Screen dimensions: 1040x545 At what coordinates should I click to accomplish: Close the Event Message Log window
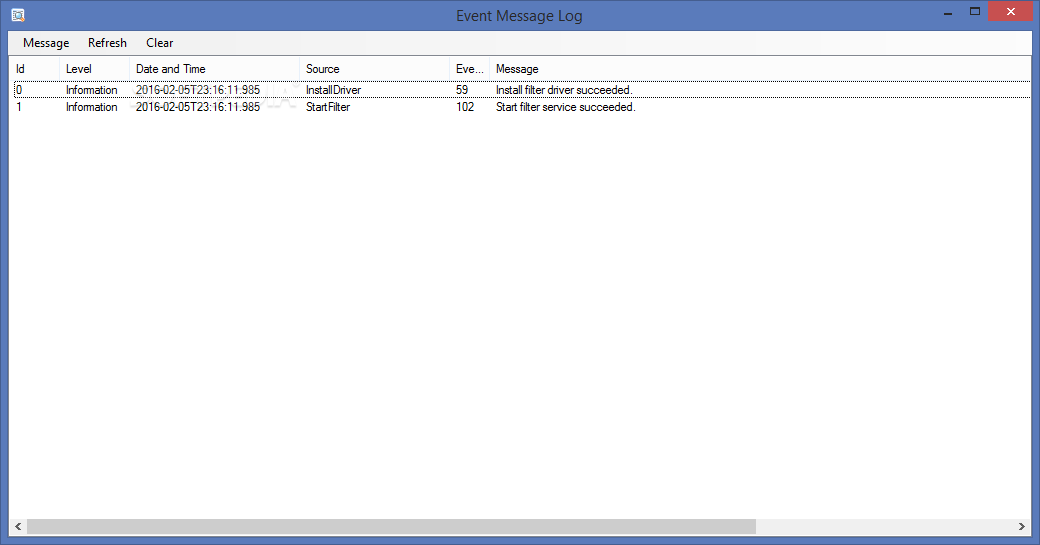1011,12
